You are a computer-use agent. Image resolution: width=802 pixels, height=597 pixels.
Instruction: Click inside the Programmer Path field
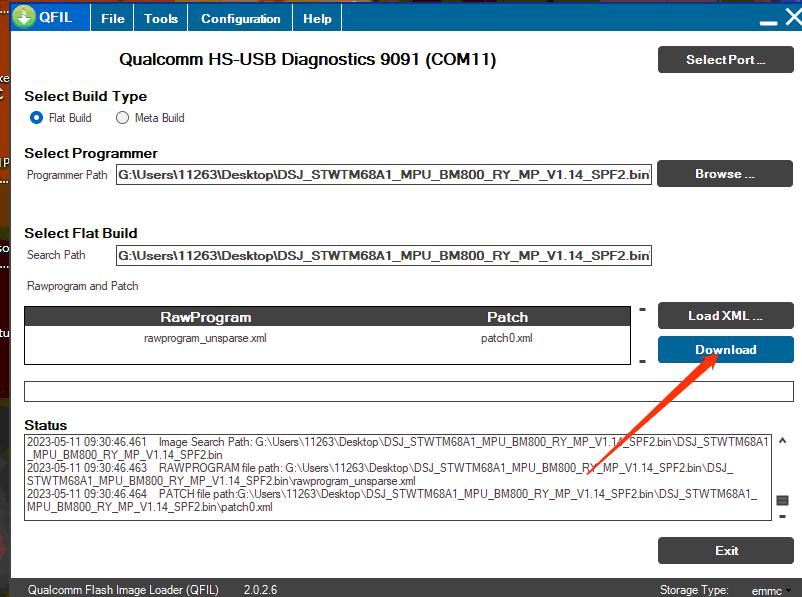pos(384,175)
